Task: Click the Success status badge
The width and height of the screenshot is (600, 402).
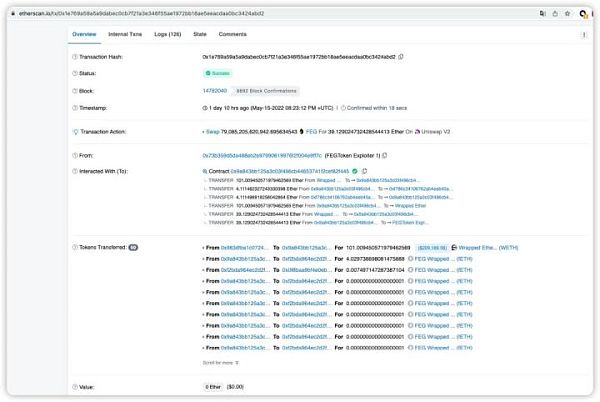Action: pos(219,74)
